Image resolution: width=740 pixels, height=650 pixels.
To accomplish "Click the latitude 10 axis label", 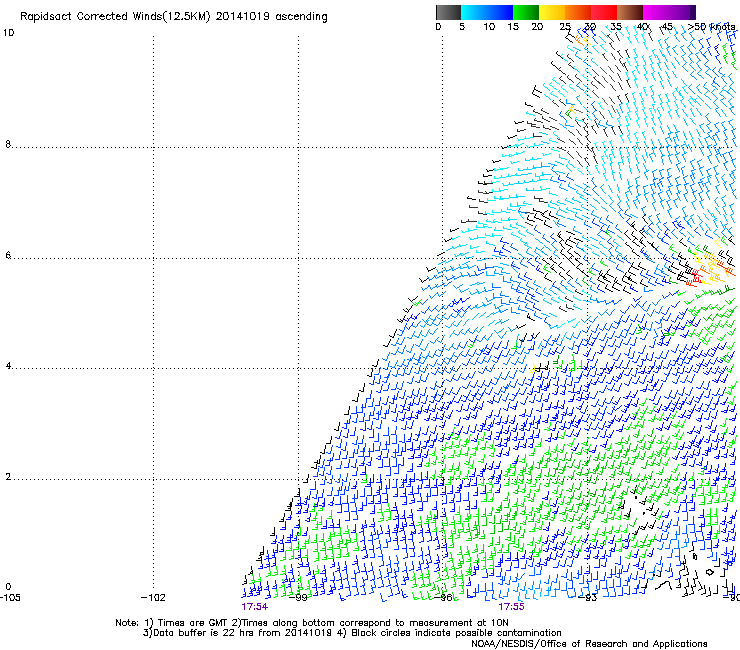I will (x=9, y=33).
